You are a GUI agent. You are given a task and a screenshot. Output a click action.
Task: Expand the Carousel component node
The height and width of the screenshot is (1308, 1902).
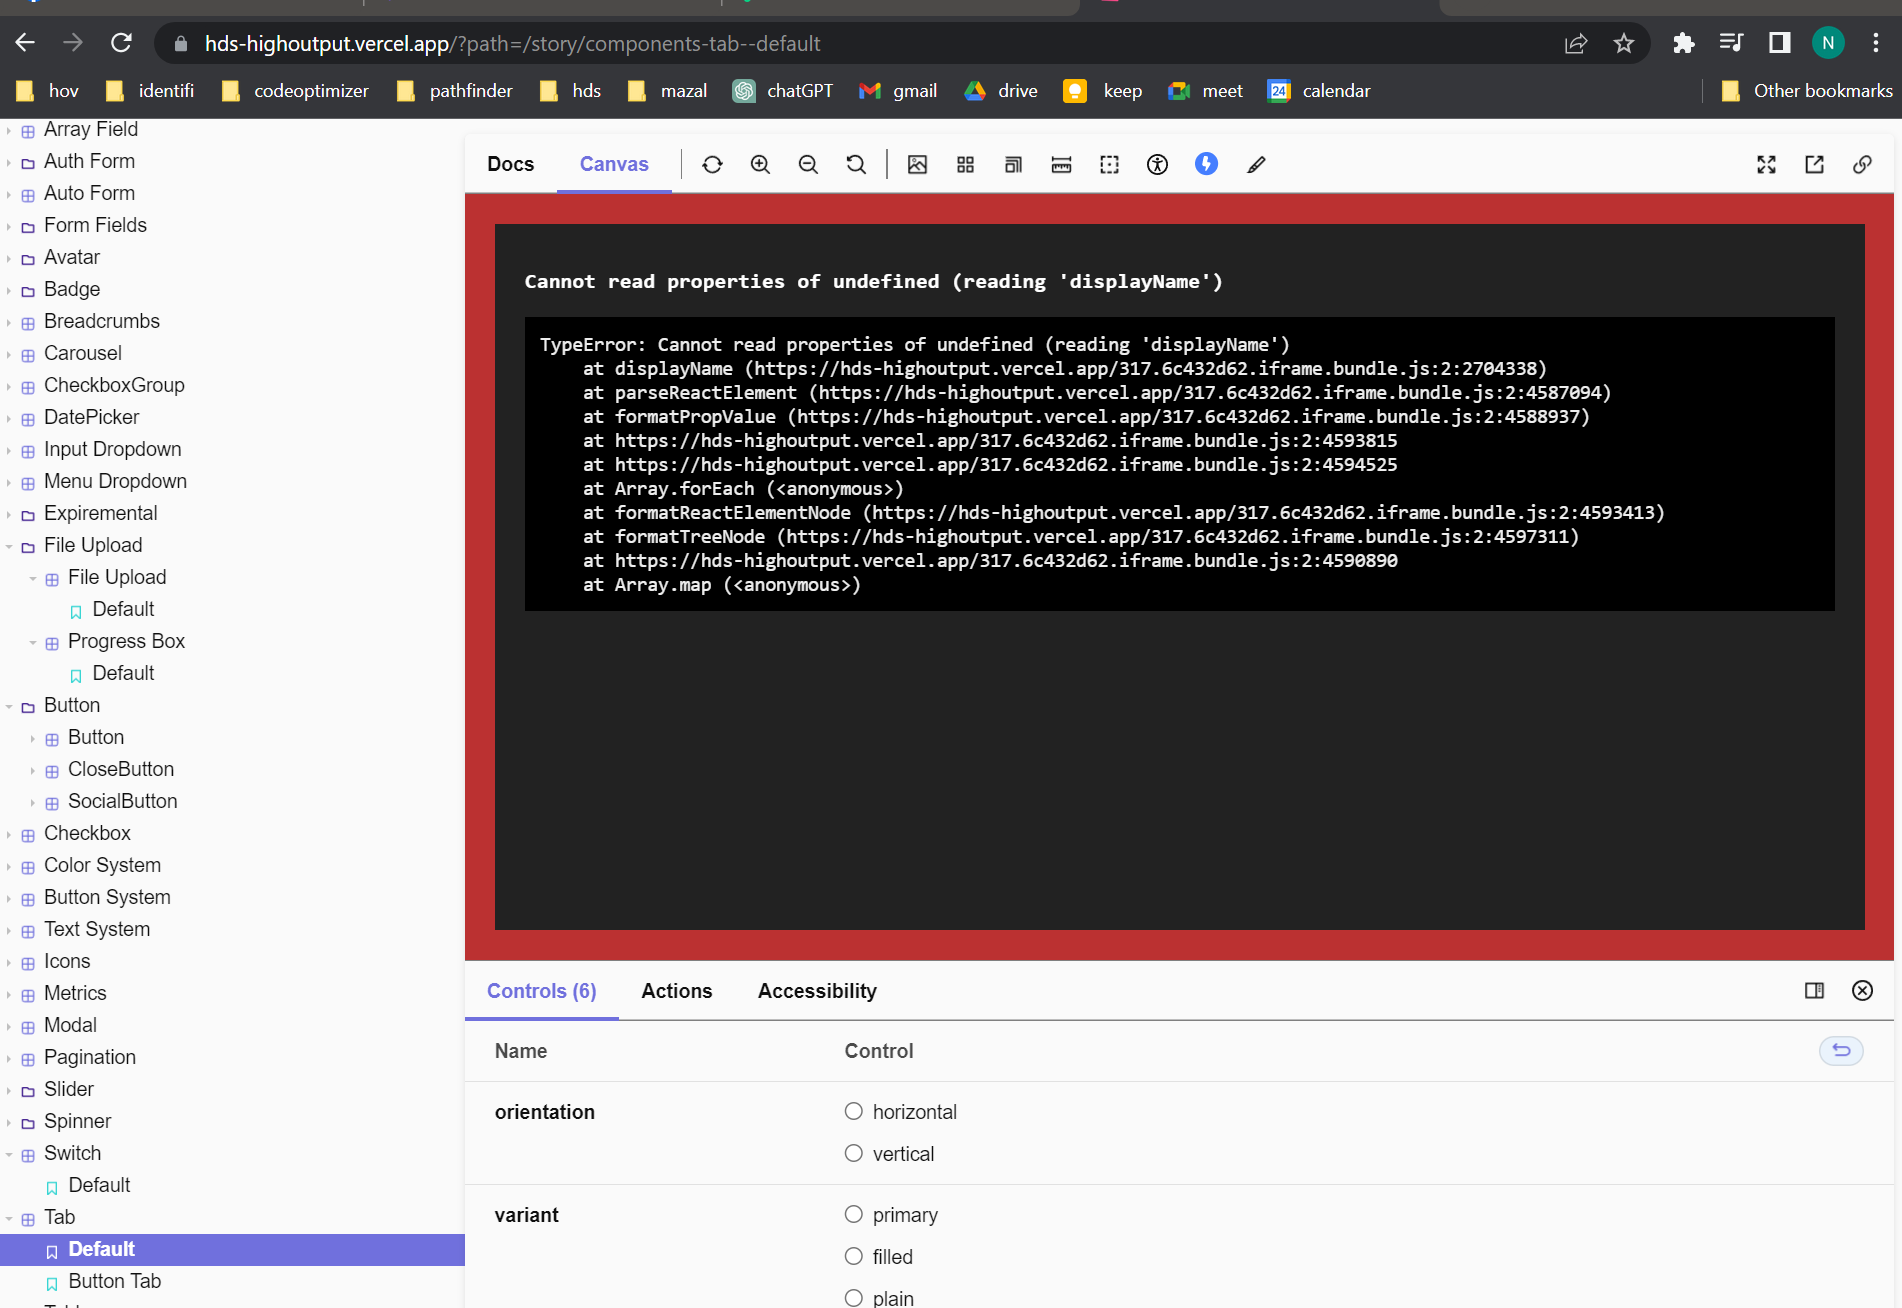point(83,353)
